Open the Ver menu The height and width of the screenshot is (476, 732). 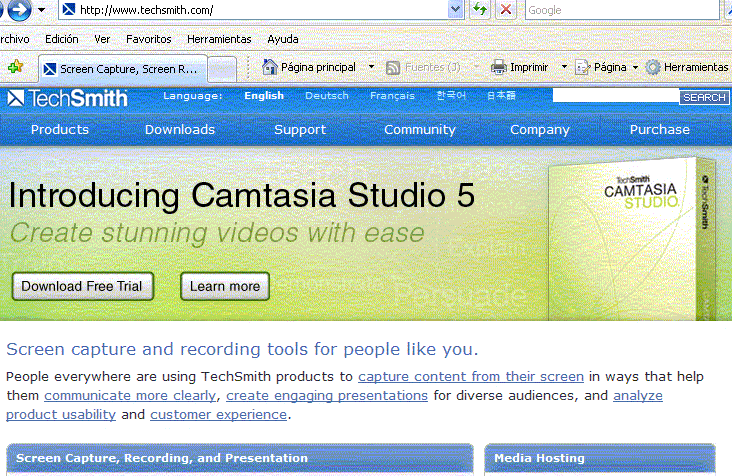pos(102,39)
